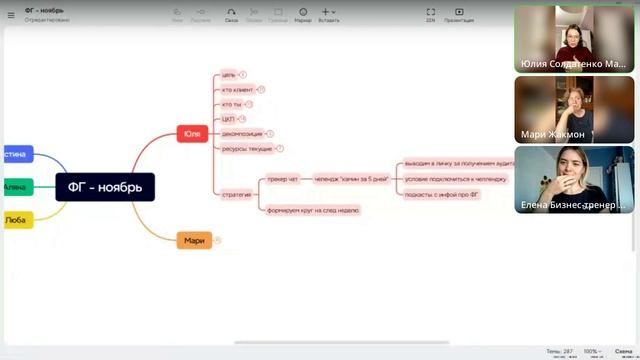640x360 pixels.
Task: Click the Схема button in status bar
Action: pos(624,351)
